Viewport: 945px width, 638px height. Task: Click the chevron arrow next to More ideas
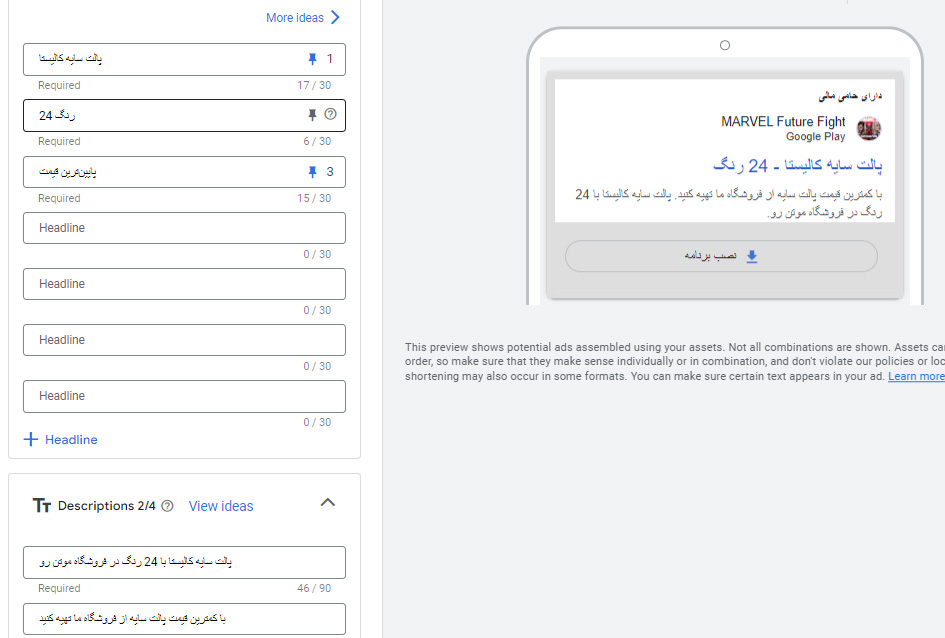click(x=336, y=17)
